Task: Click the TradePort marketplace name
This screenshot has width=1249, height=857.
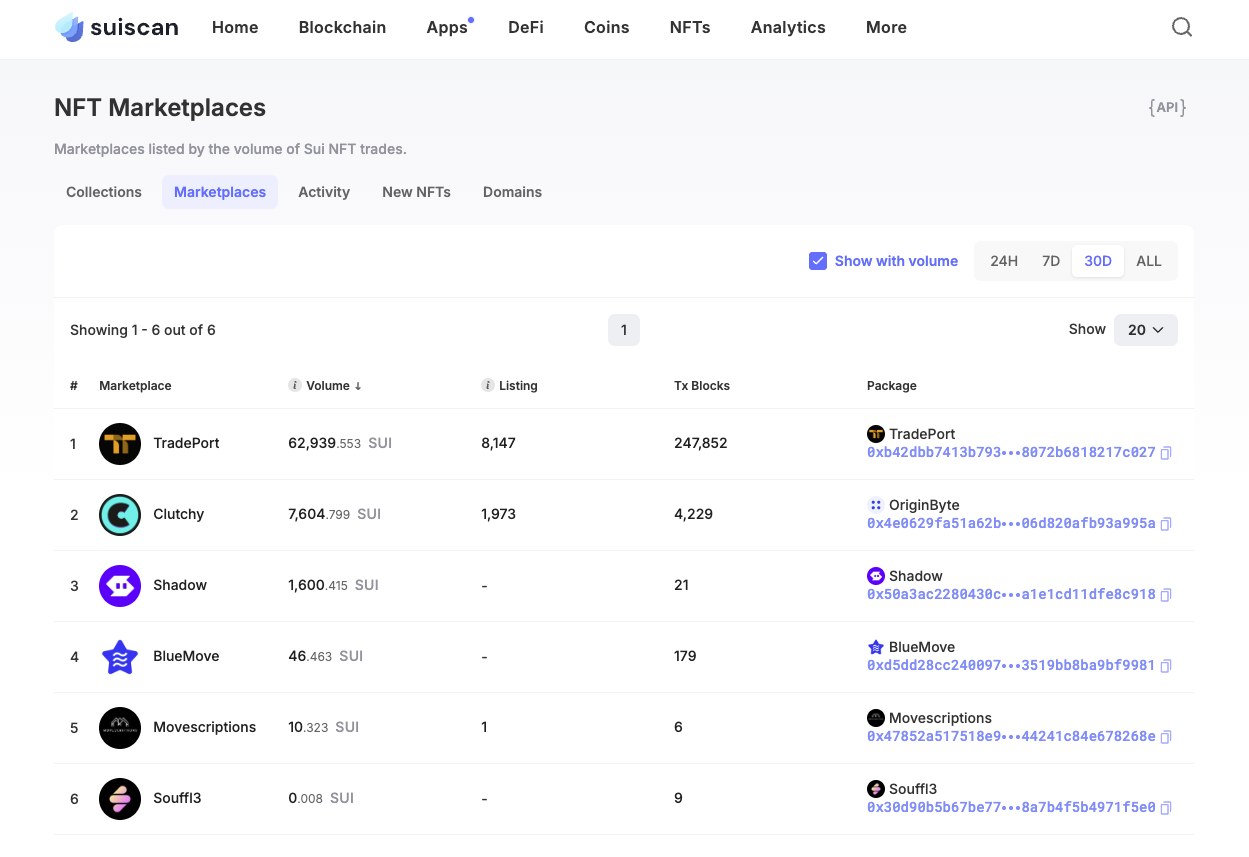Action: point(186,443)
